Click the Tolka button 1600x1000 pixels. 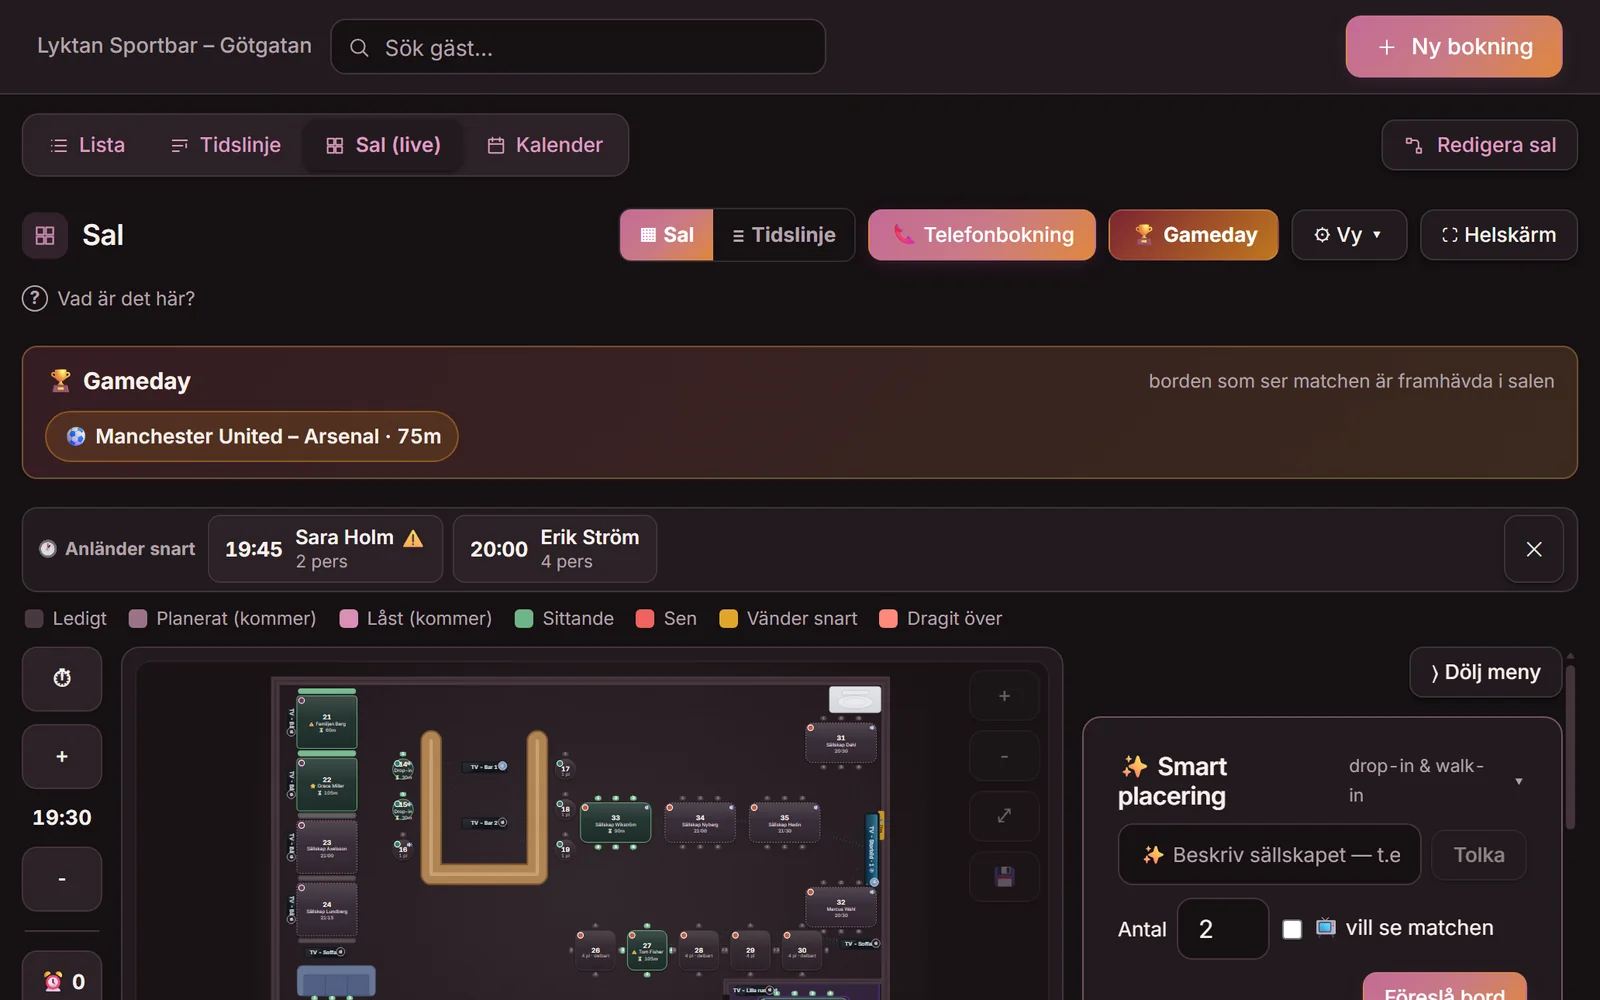pyautogui.click(x=1479, y=855)
